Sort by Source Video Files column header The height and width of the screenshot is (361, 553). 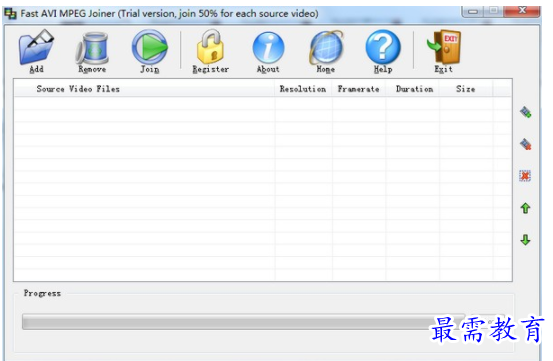145,89
